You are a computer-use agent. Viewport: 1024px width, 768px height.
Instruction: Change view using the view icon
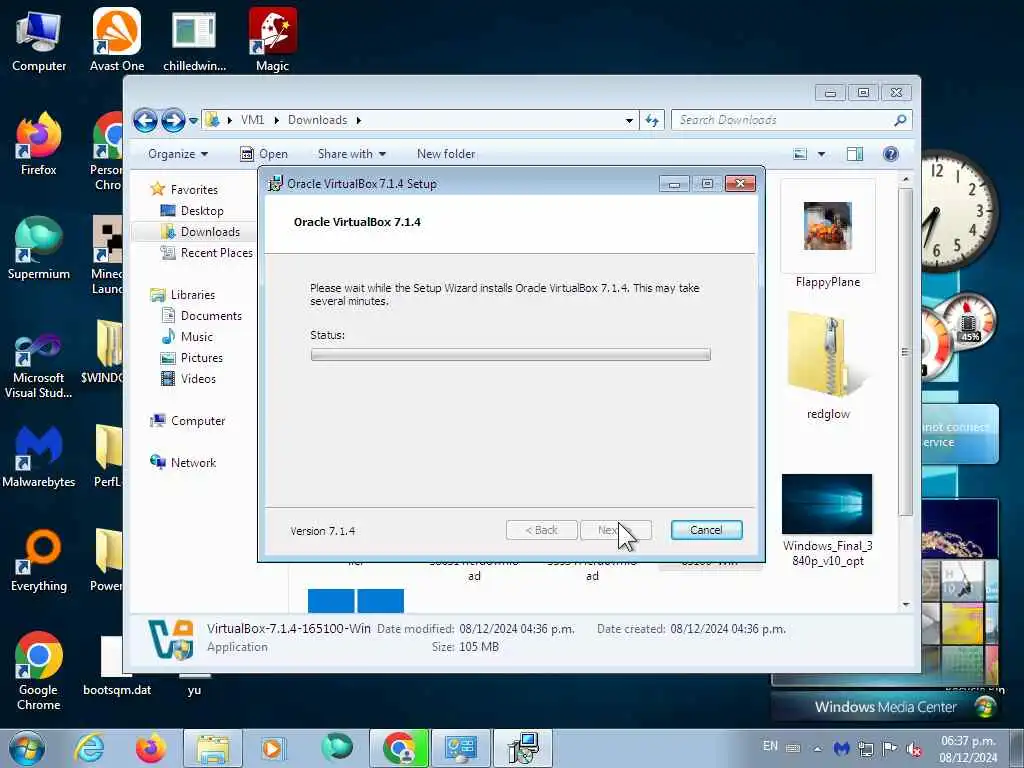click(800, 154)
